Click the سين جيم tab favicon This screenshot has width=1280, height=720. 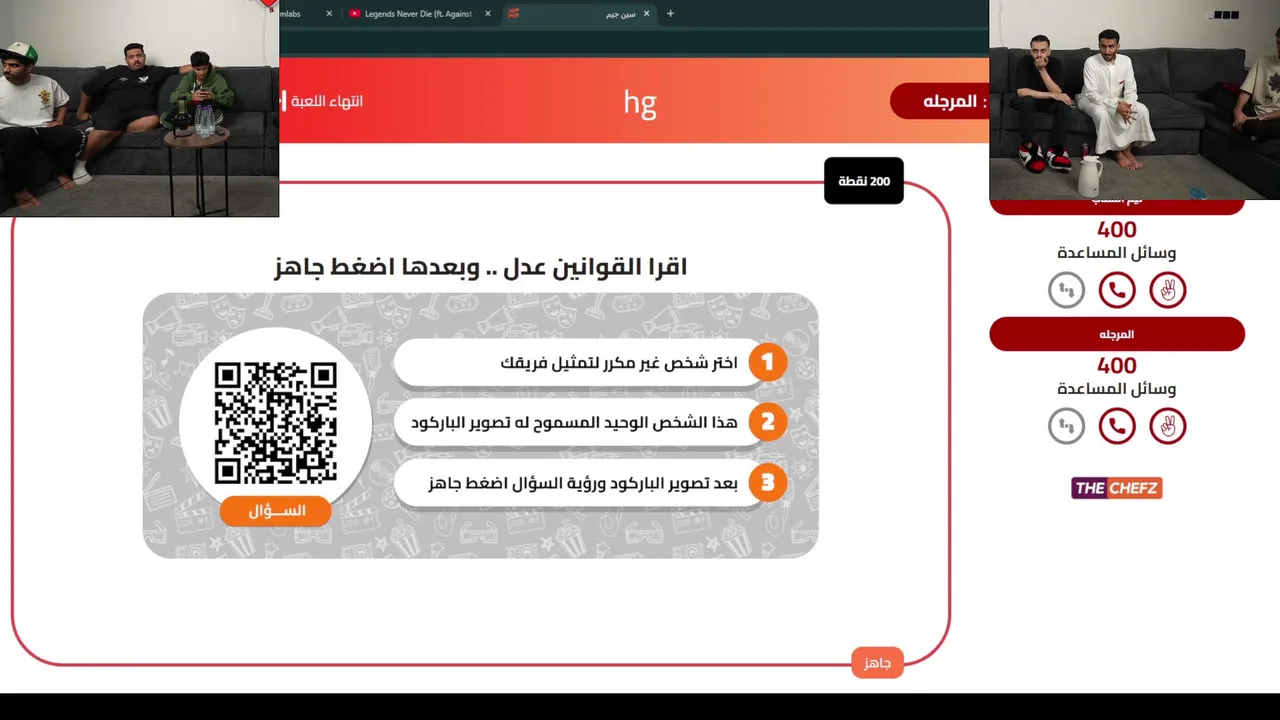tap(513, 14)
